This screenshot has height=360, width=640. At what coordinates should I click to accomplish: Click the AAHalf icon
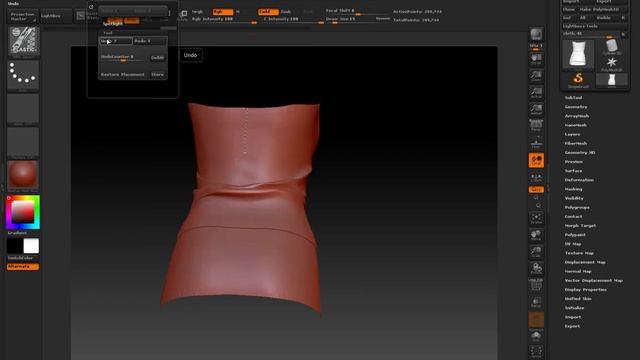tap(536, 109)
